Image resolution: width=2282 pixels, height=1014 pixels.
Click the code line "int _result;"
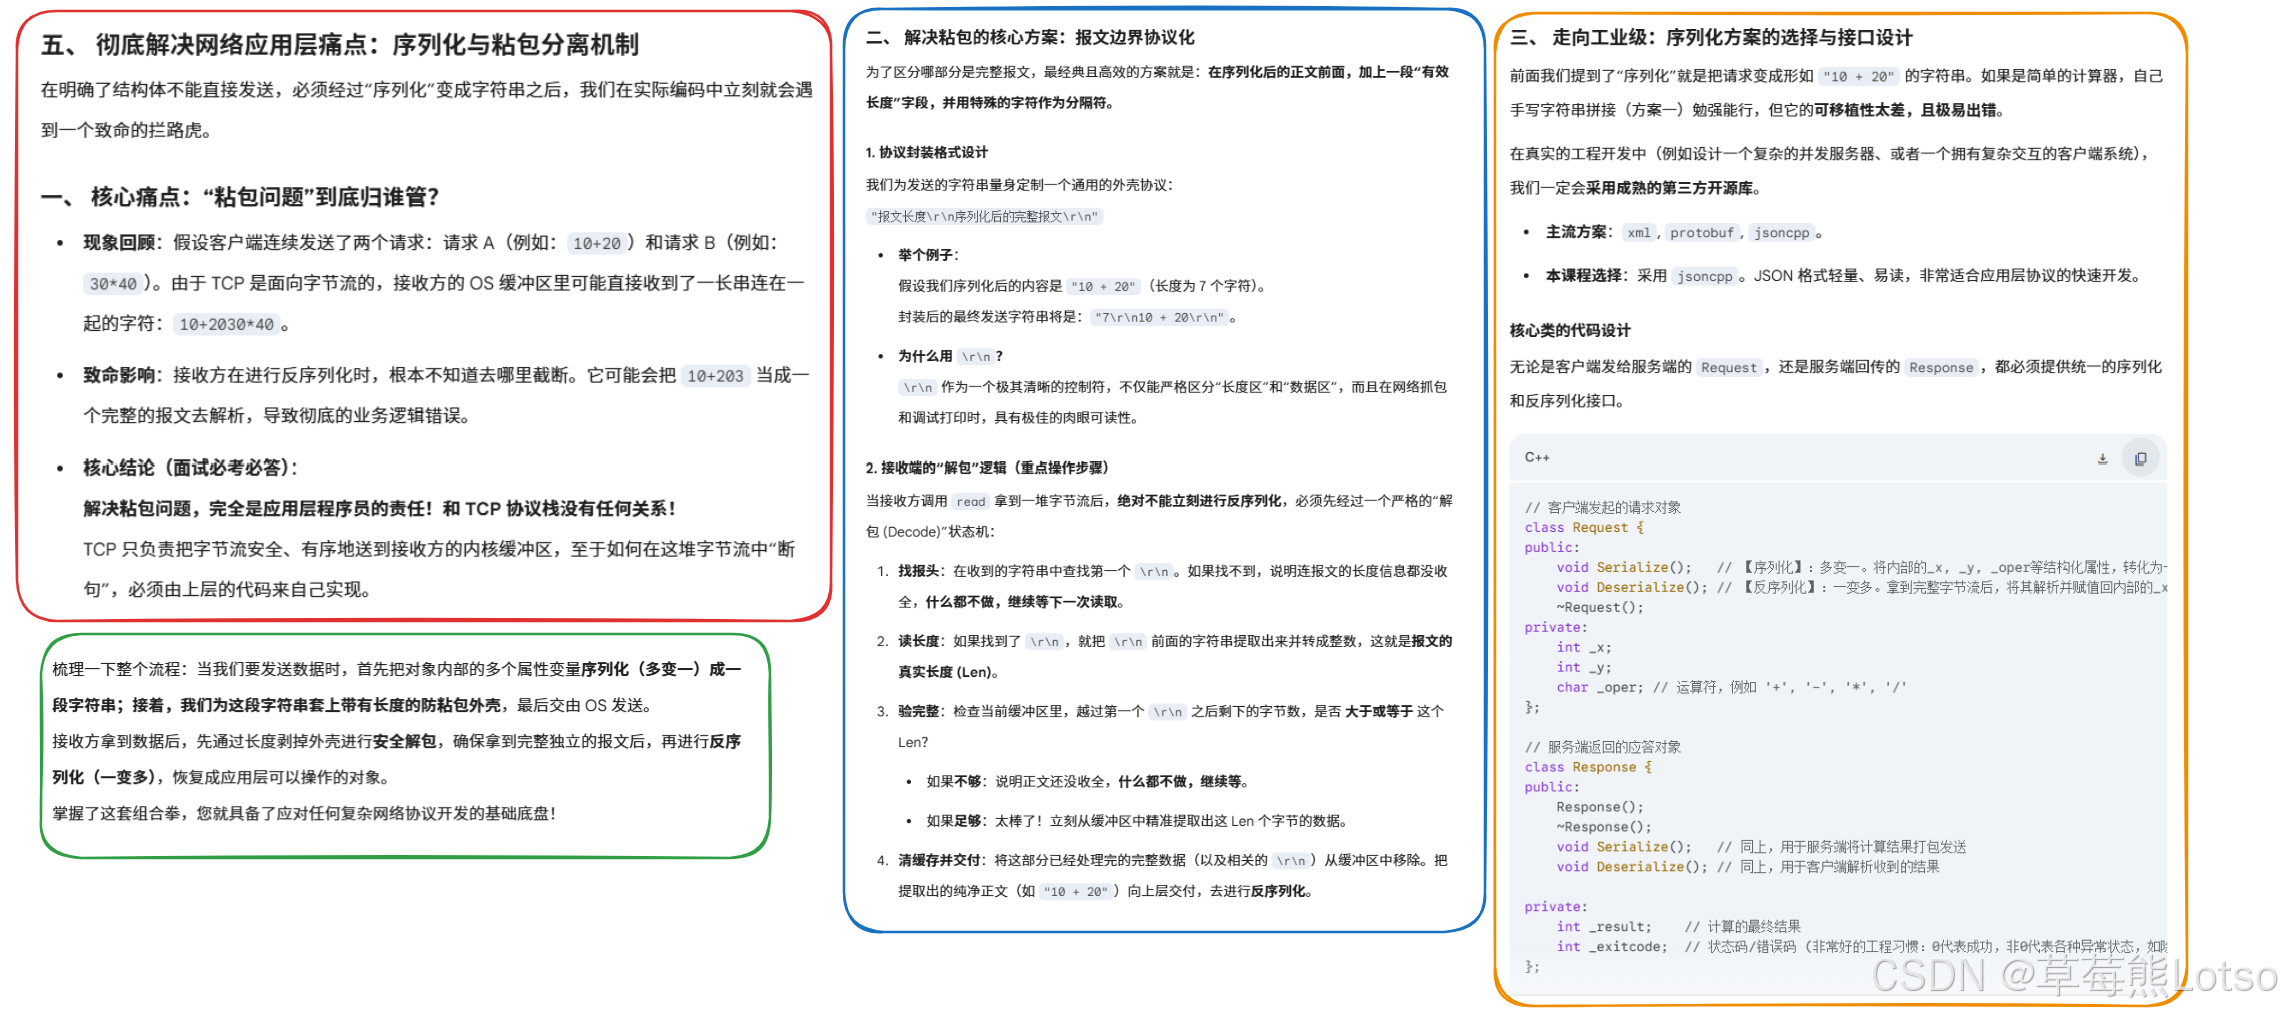click(x=1603, y=928)
